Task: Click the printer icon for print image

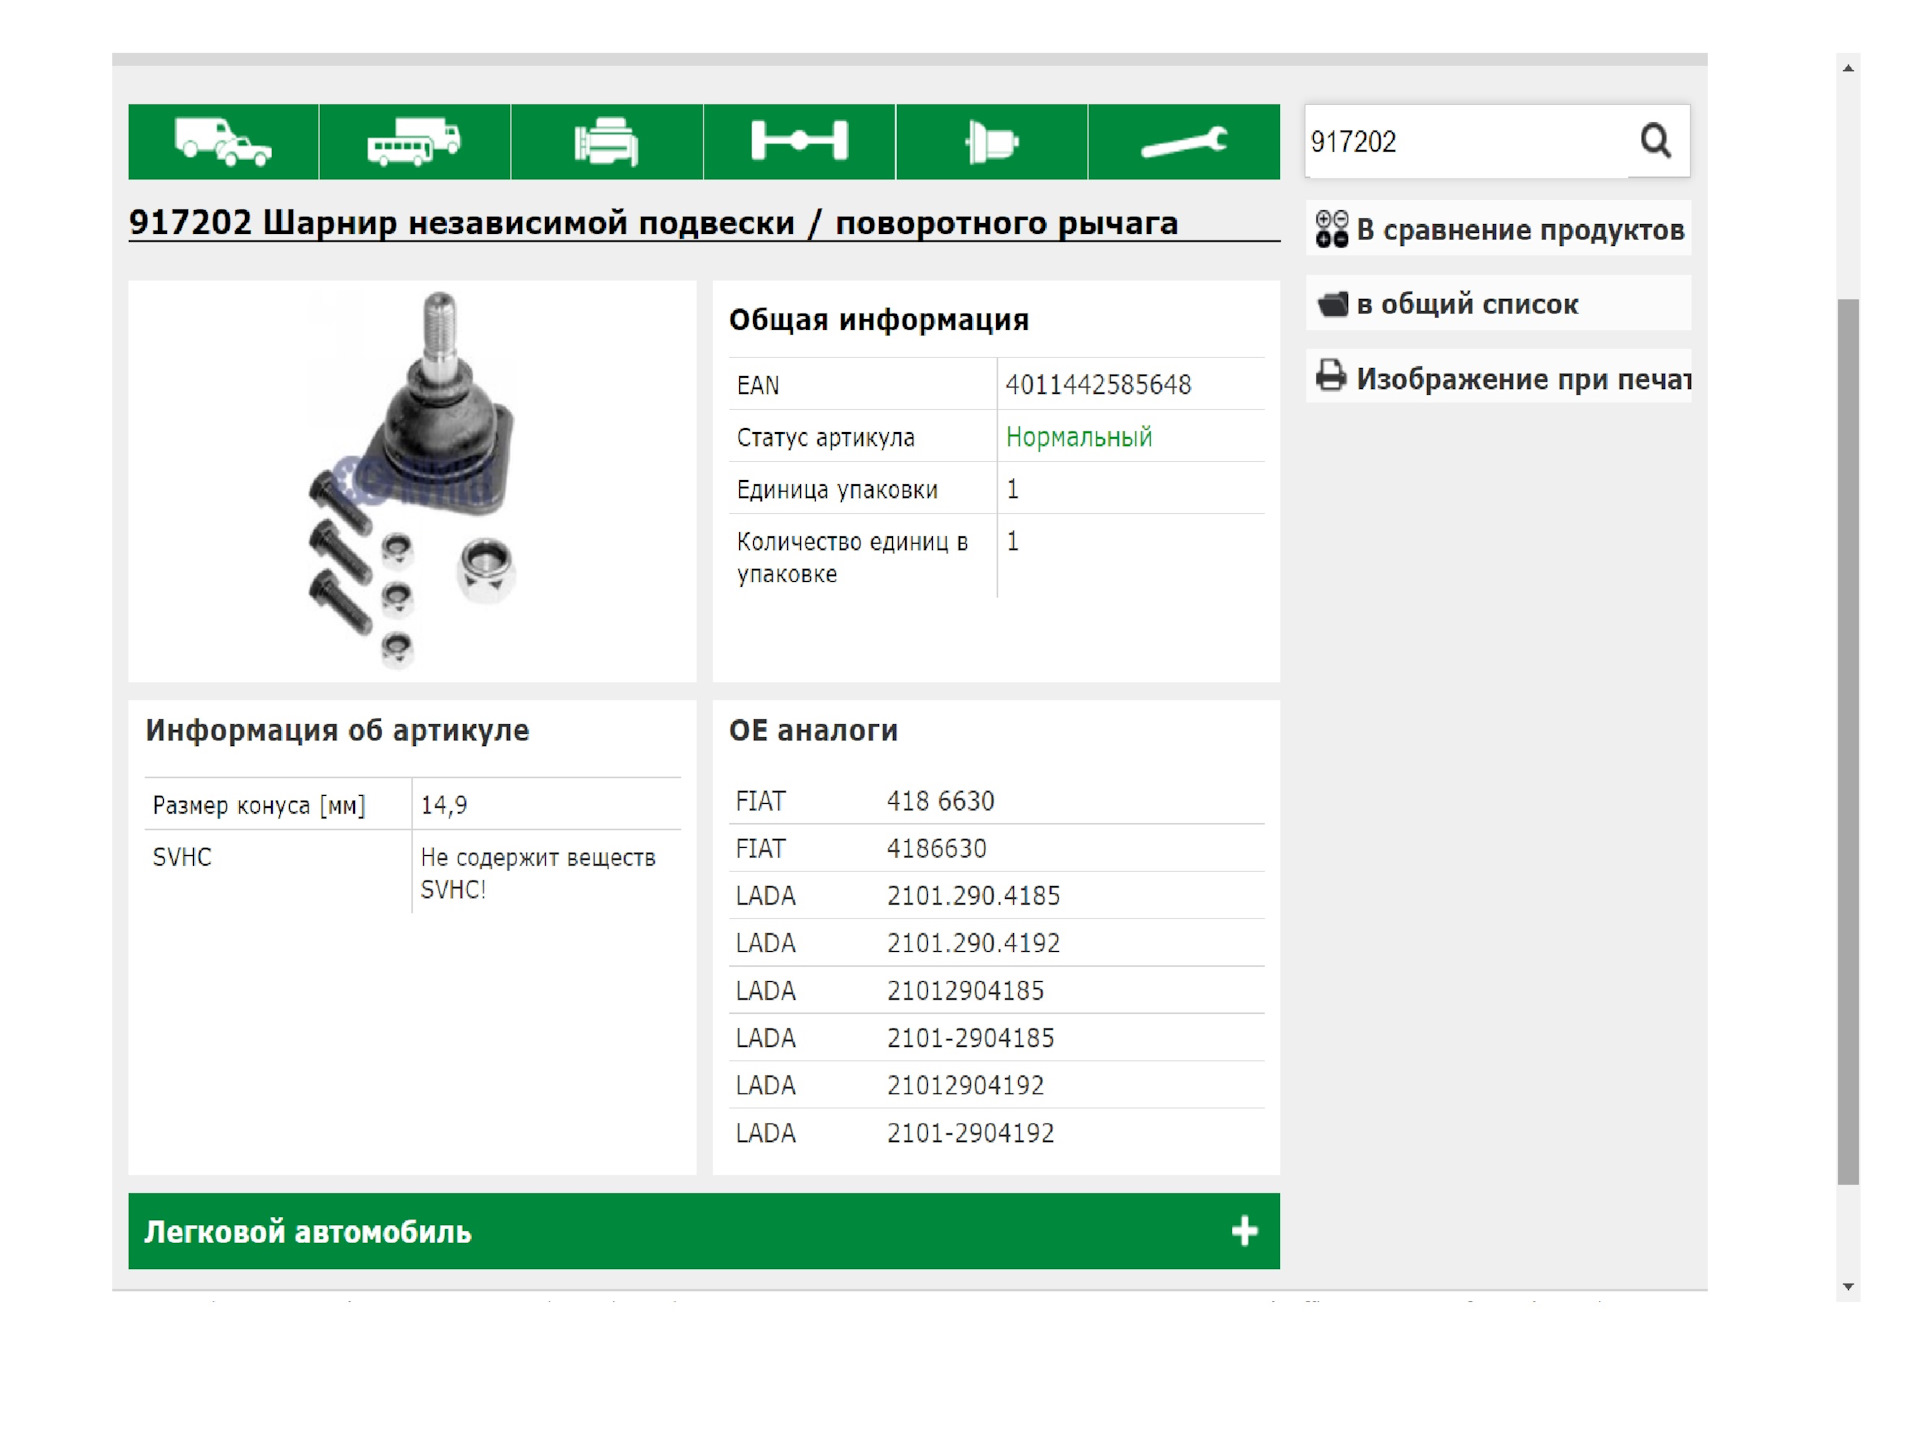Action: coord(1331,377)
